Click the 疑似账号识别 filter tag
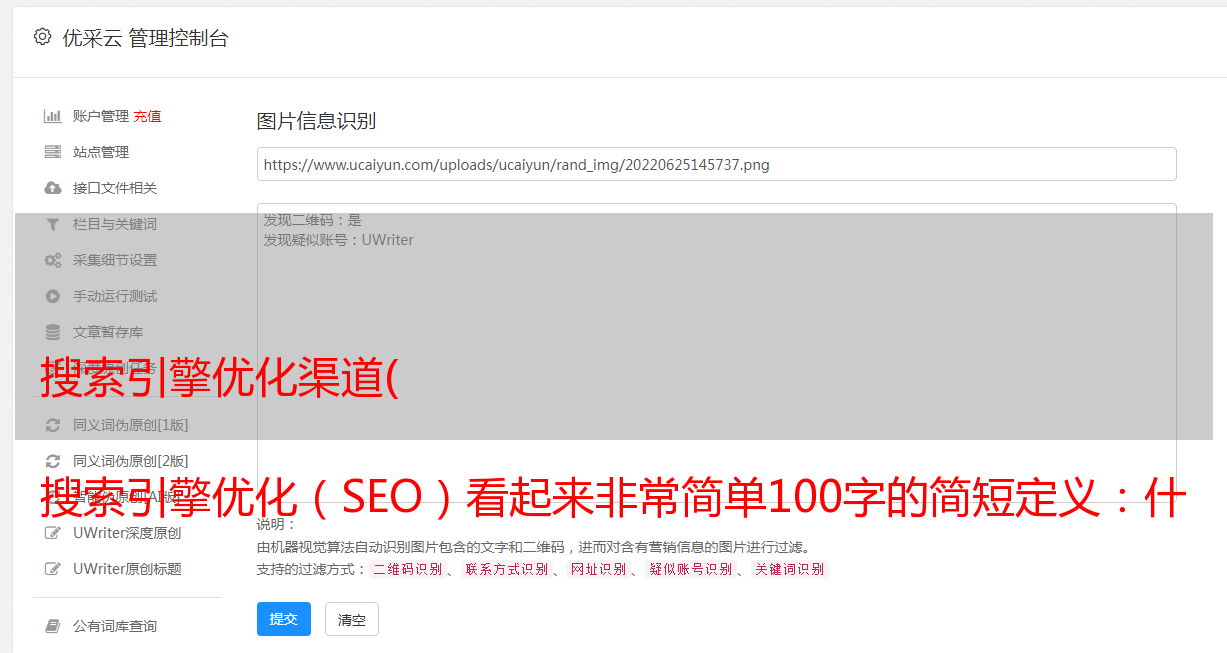 click(x=691, y=569)
